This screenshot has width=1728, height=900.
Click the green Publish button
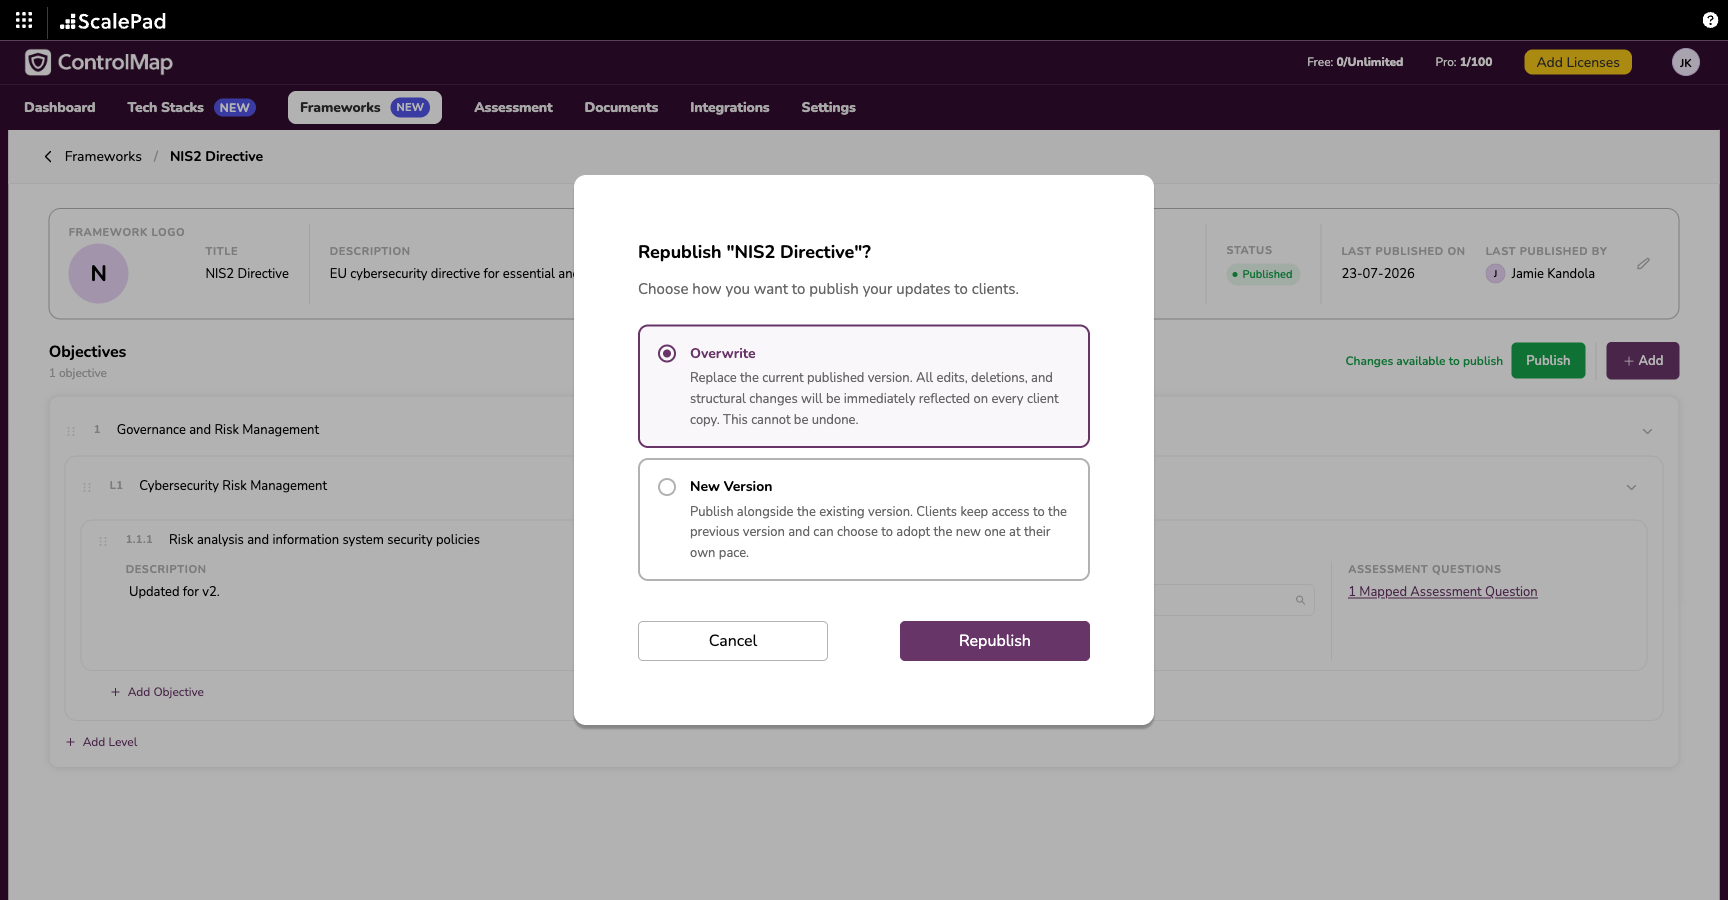[x=1548, y=360]
